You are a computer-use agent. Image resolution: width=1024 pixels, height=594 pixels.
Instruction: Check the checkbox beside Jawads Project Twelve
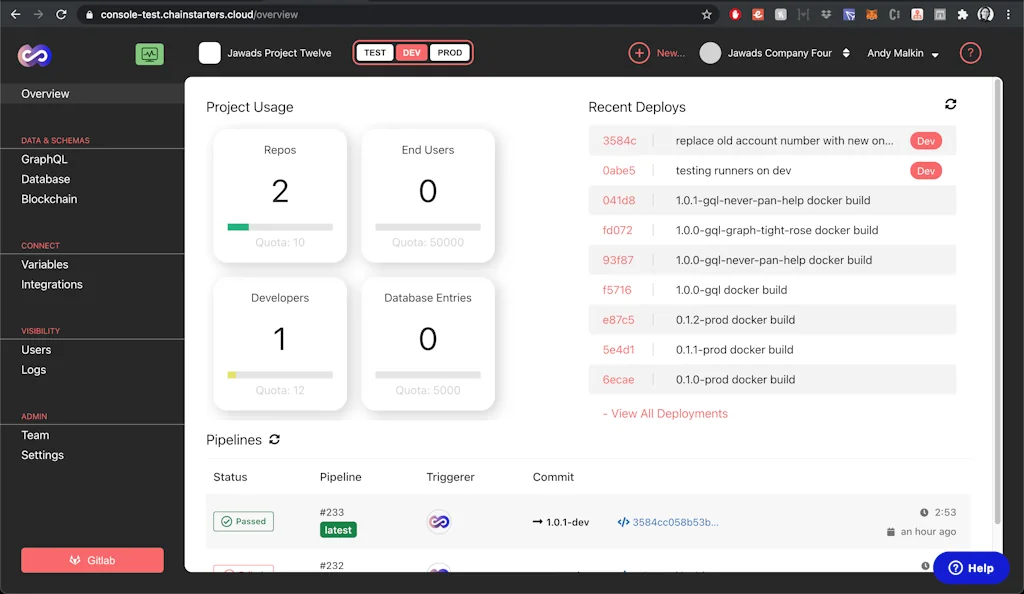(210, 52)
